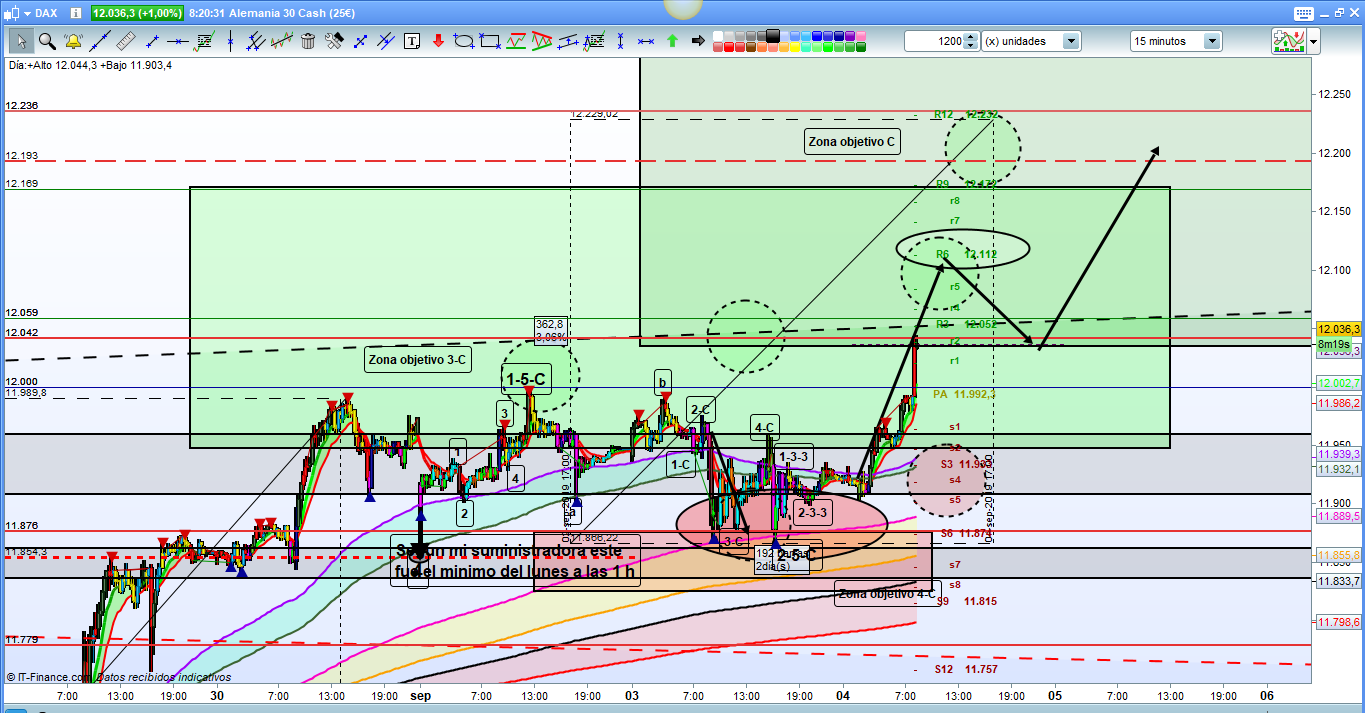Open the alarm bell alerts tool

(x=73, y=41)
